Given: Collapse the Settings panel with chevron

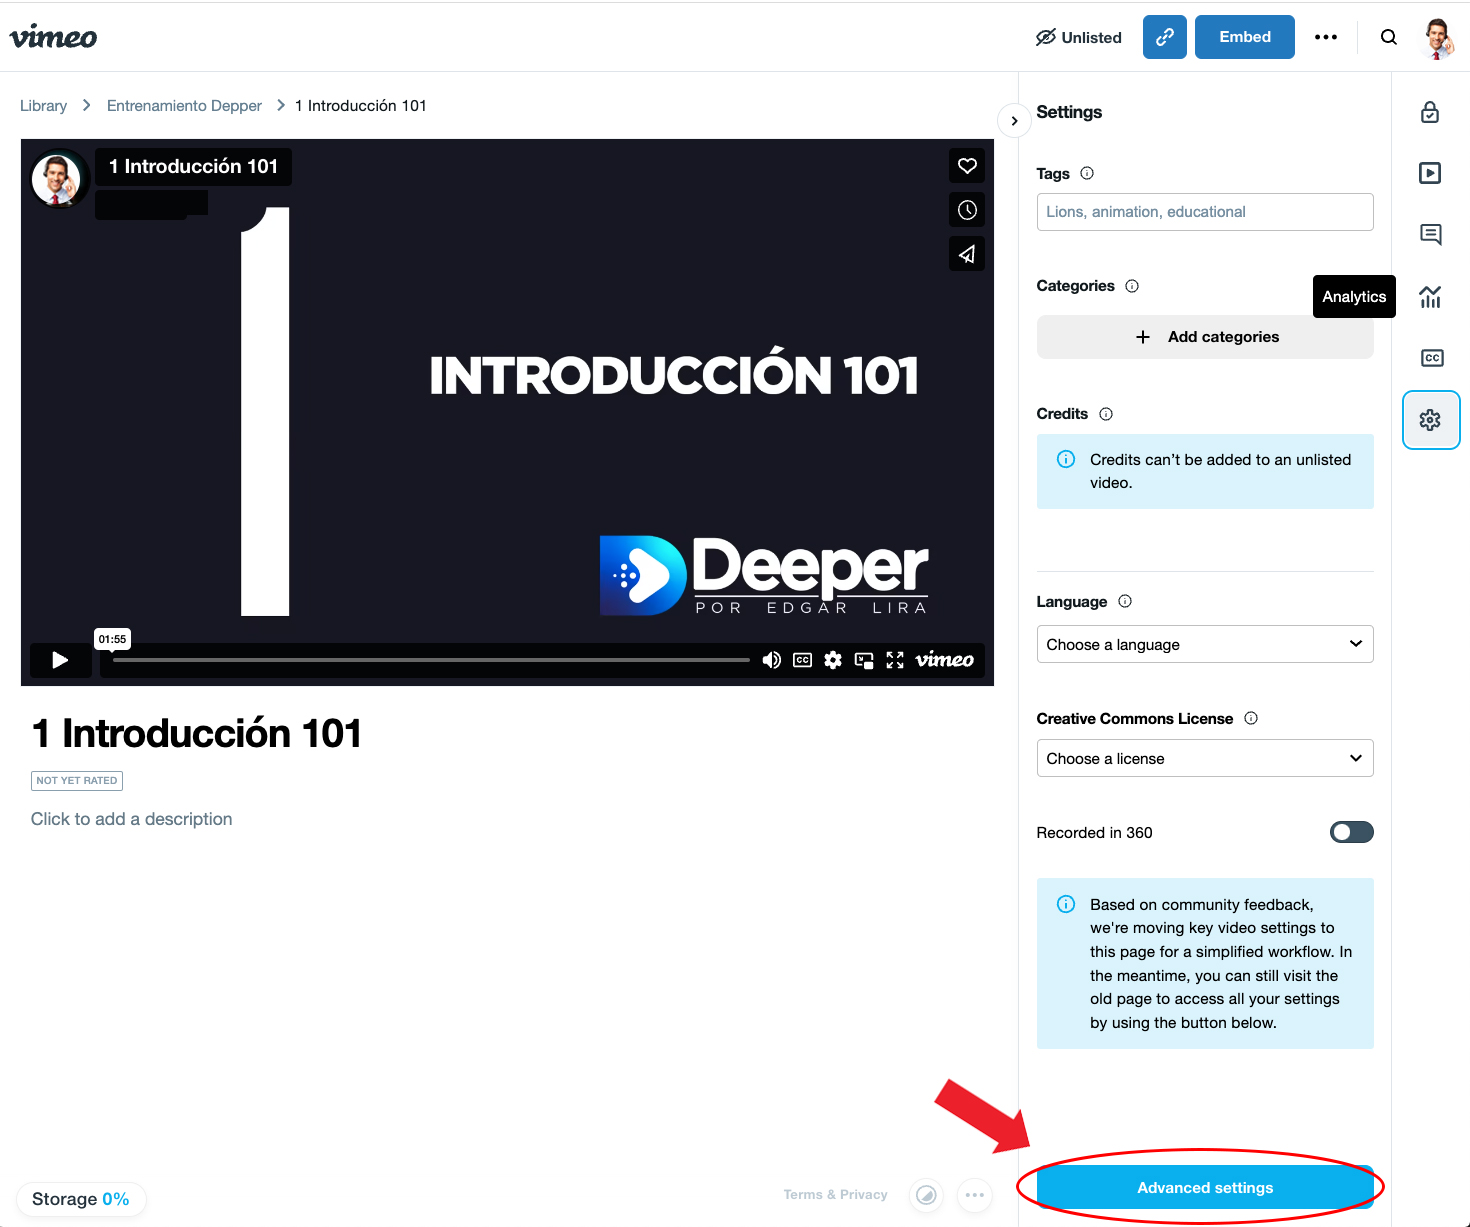Looking at the screenshot, I should coord(1014,121).
